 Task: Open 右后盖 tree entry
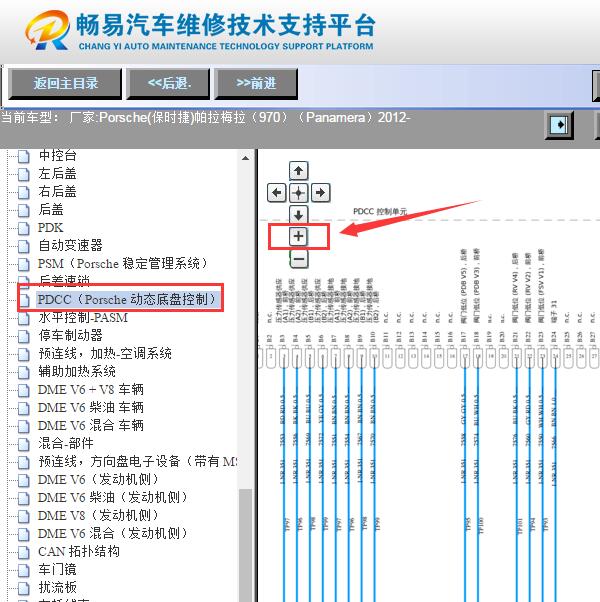(57, 191)
